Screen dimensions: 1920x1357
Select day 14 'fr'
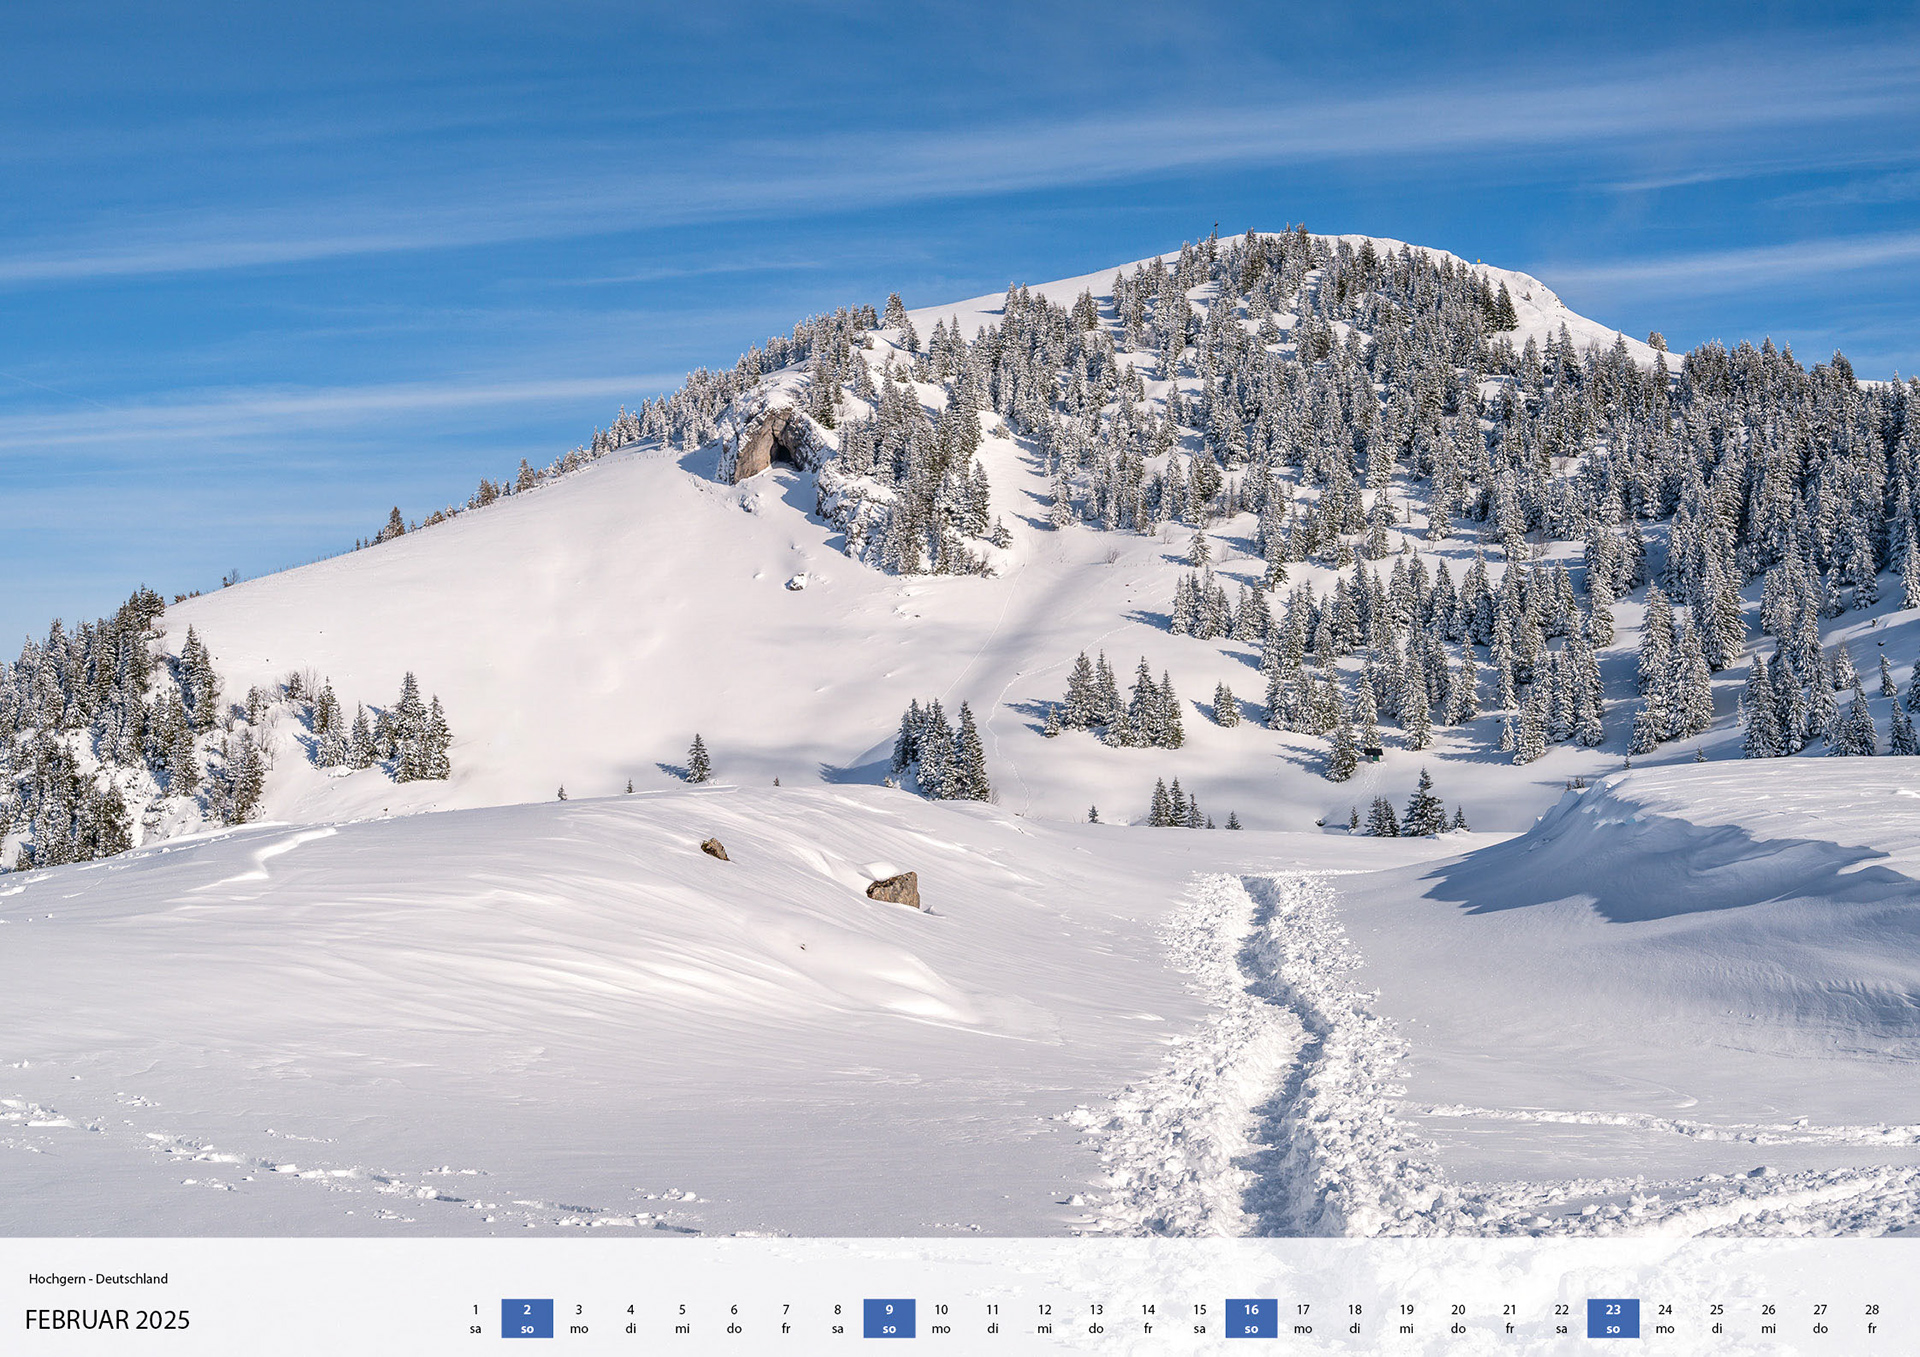pyautogui.click(x=1148, y=1319)
